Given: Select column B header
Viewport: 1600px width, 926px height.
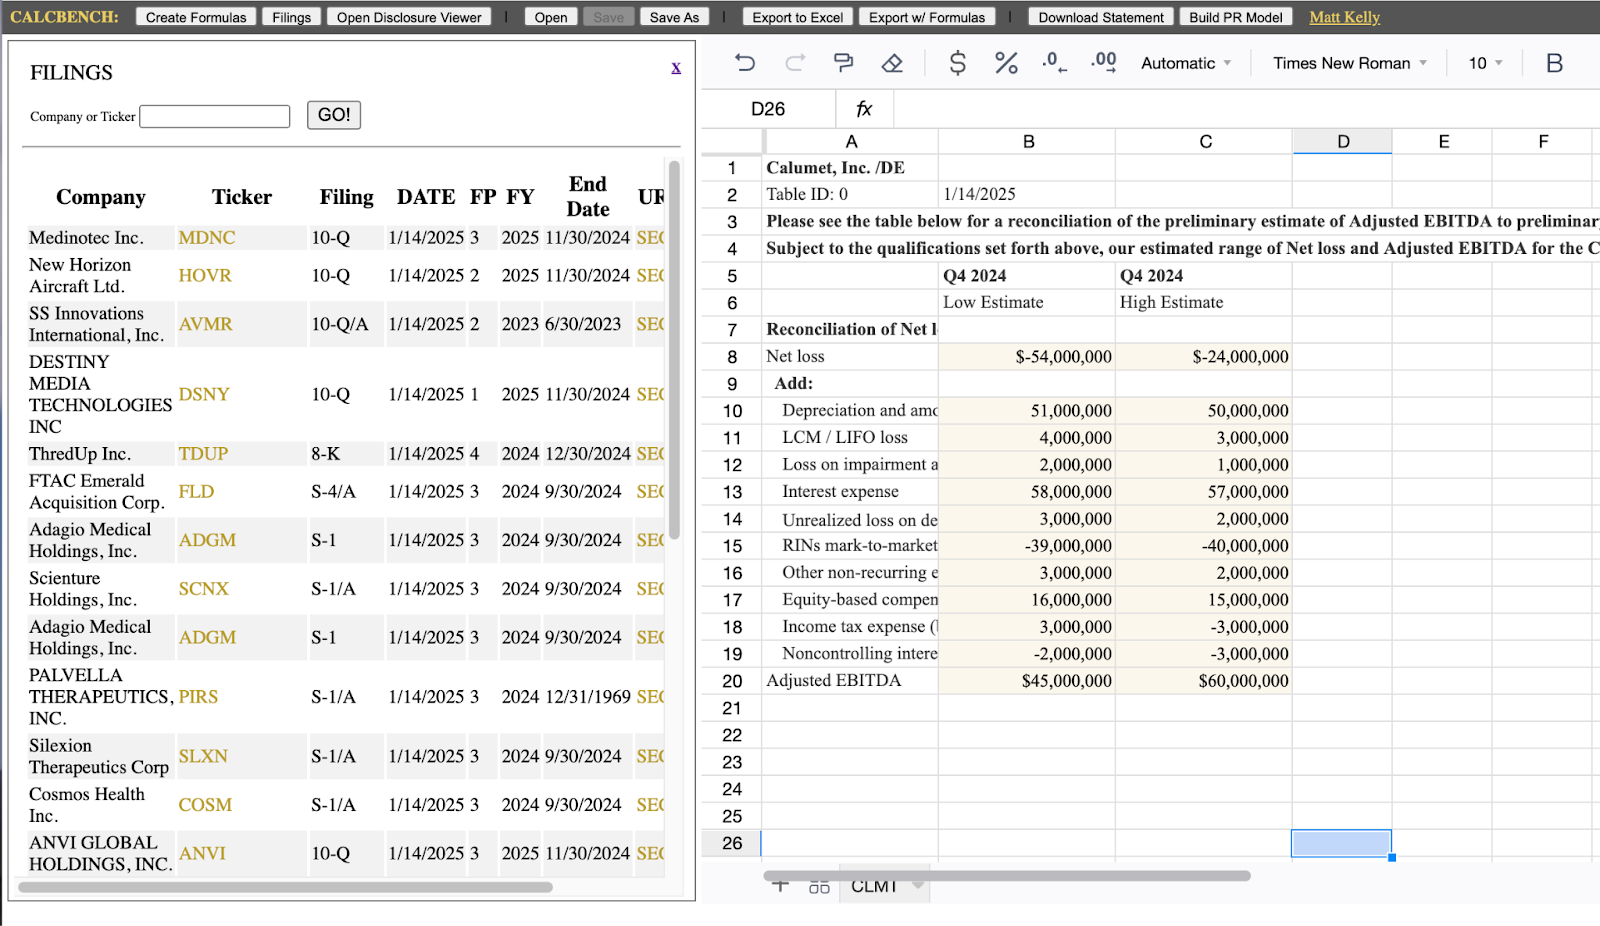Looking at the screenshot, I should [x=1028, y=141].
